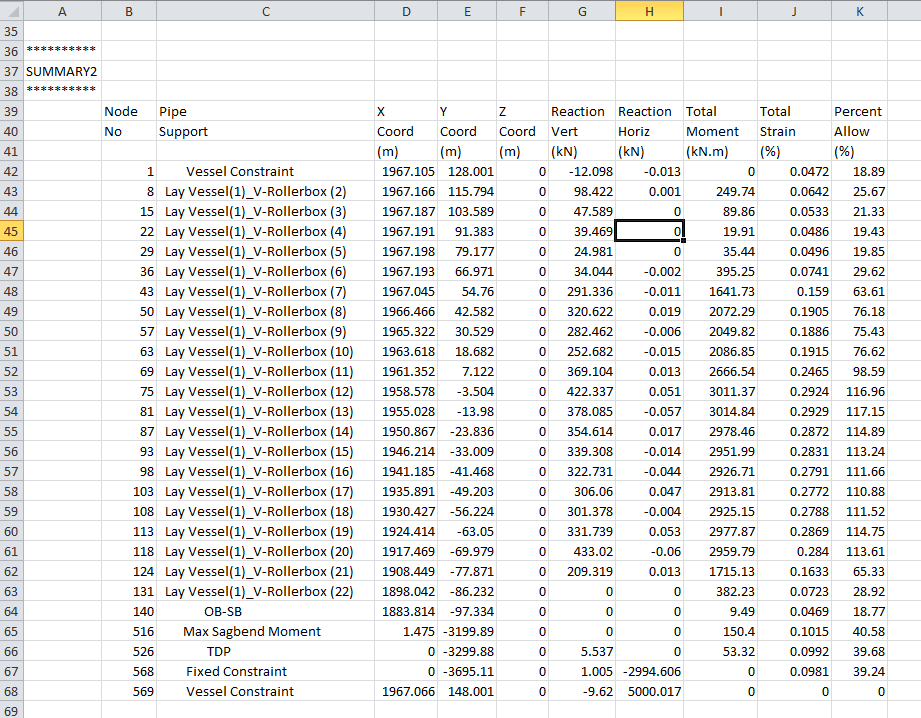Click the SUMMARY2 cell
921x718 pixels.
pos(62,71)
